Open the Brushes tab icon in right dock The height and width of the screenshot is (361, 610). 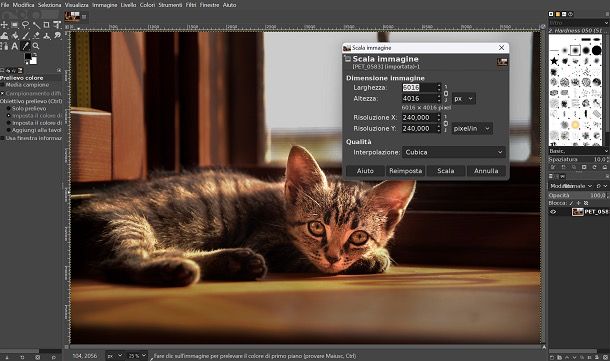(x=551, y=14)
